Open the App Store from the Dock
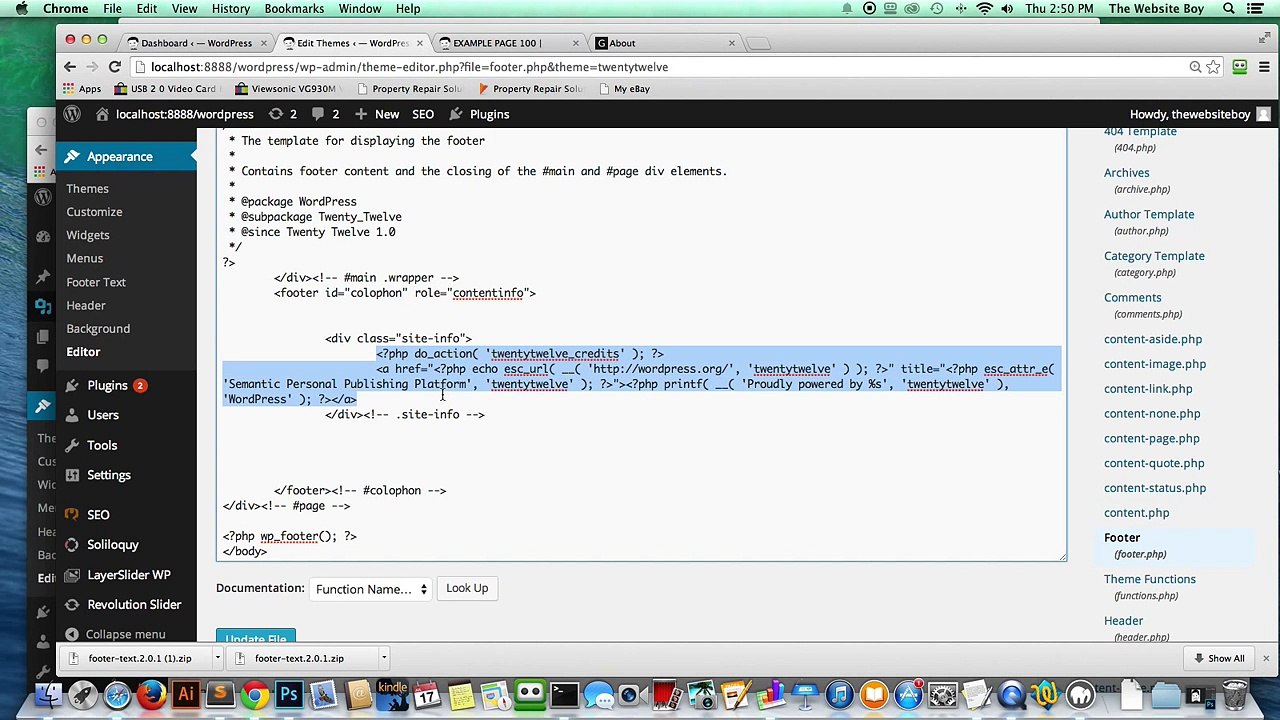 pos(908,694)
